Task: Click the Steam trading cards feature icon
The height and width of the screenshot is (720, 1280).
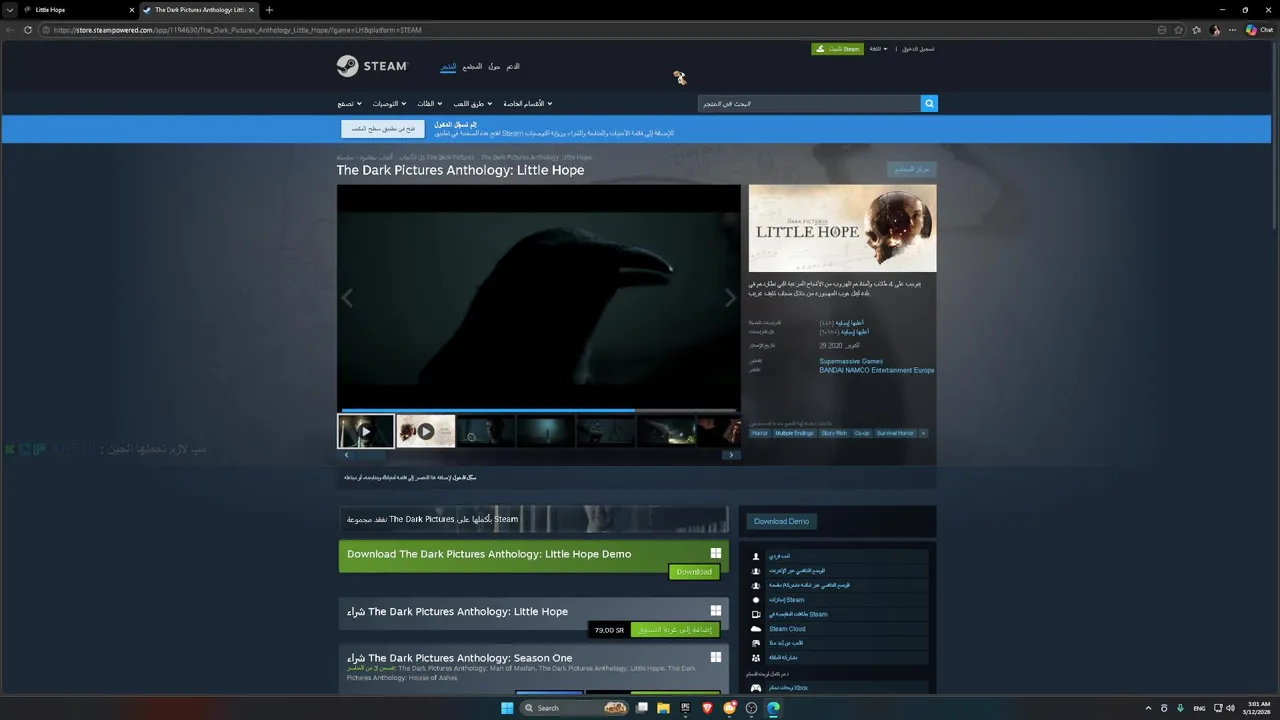Action: [x=756, y=614]
